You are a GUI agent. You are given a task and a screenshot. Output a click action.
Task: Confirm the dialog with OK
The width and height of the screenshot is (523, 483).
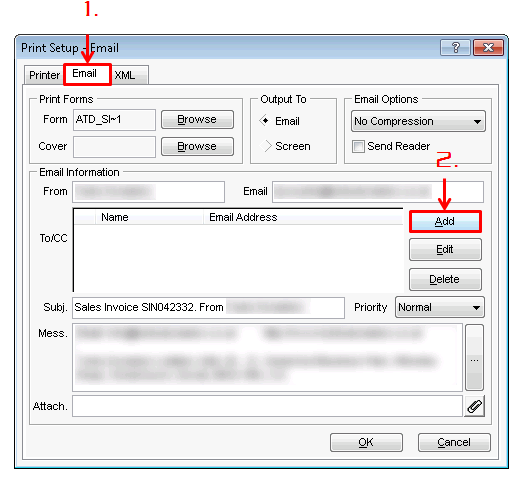[366, 442]
